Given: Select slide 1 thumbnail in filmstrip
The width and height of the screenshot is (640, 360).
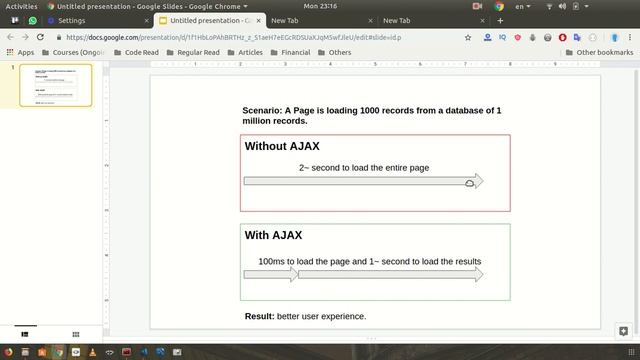Looking at the screenshot, I should click(56, 85).
